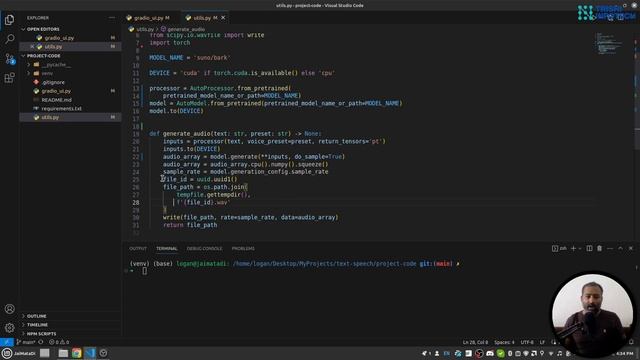Open the Explorer view in activity bar
Image resolution: width=640 pixels, height=360 pixels.
(x=9, y=19)
